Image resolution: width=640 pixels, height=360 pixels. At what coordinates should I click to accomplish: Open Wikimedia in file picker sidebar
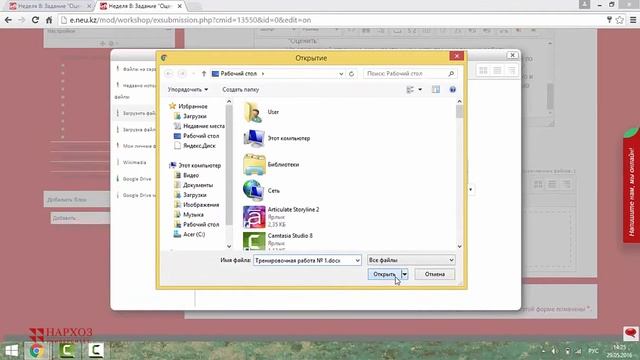(x=134, y=162)
